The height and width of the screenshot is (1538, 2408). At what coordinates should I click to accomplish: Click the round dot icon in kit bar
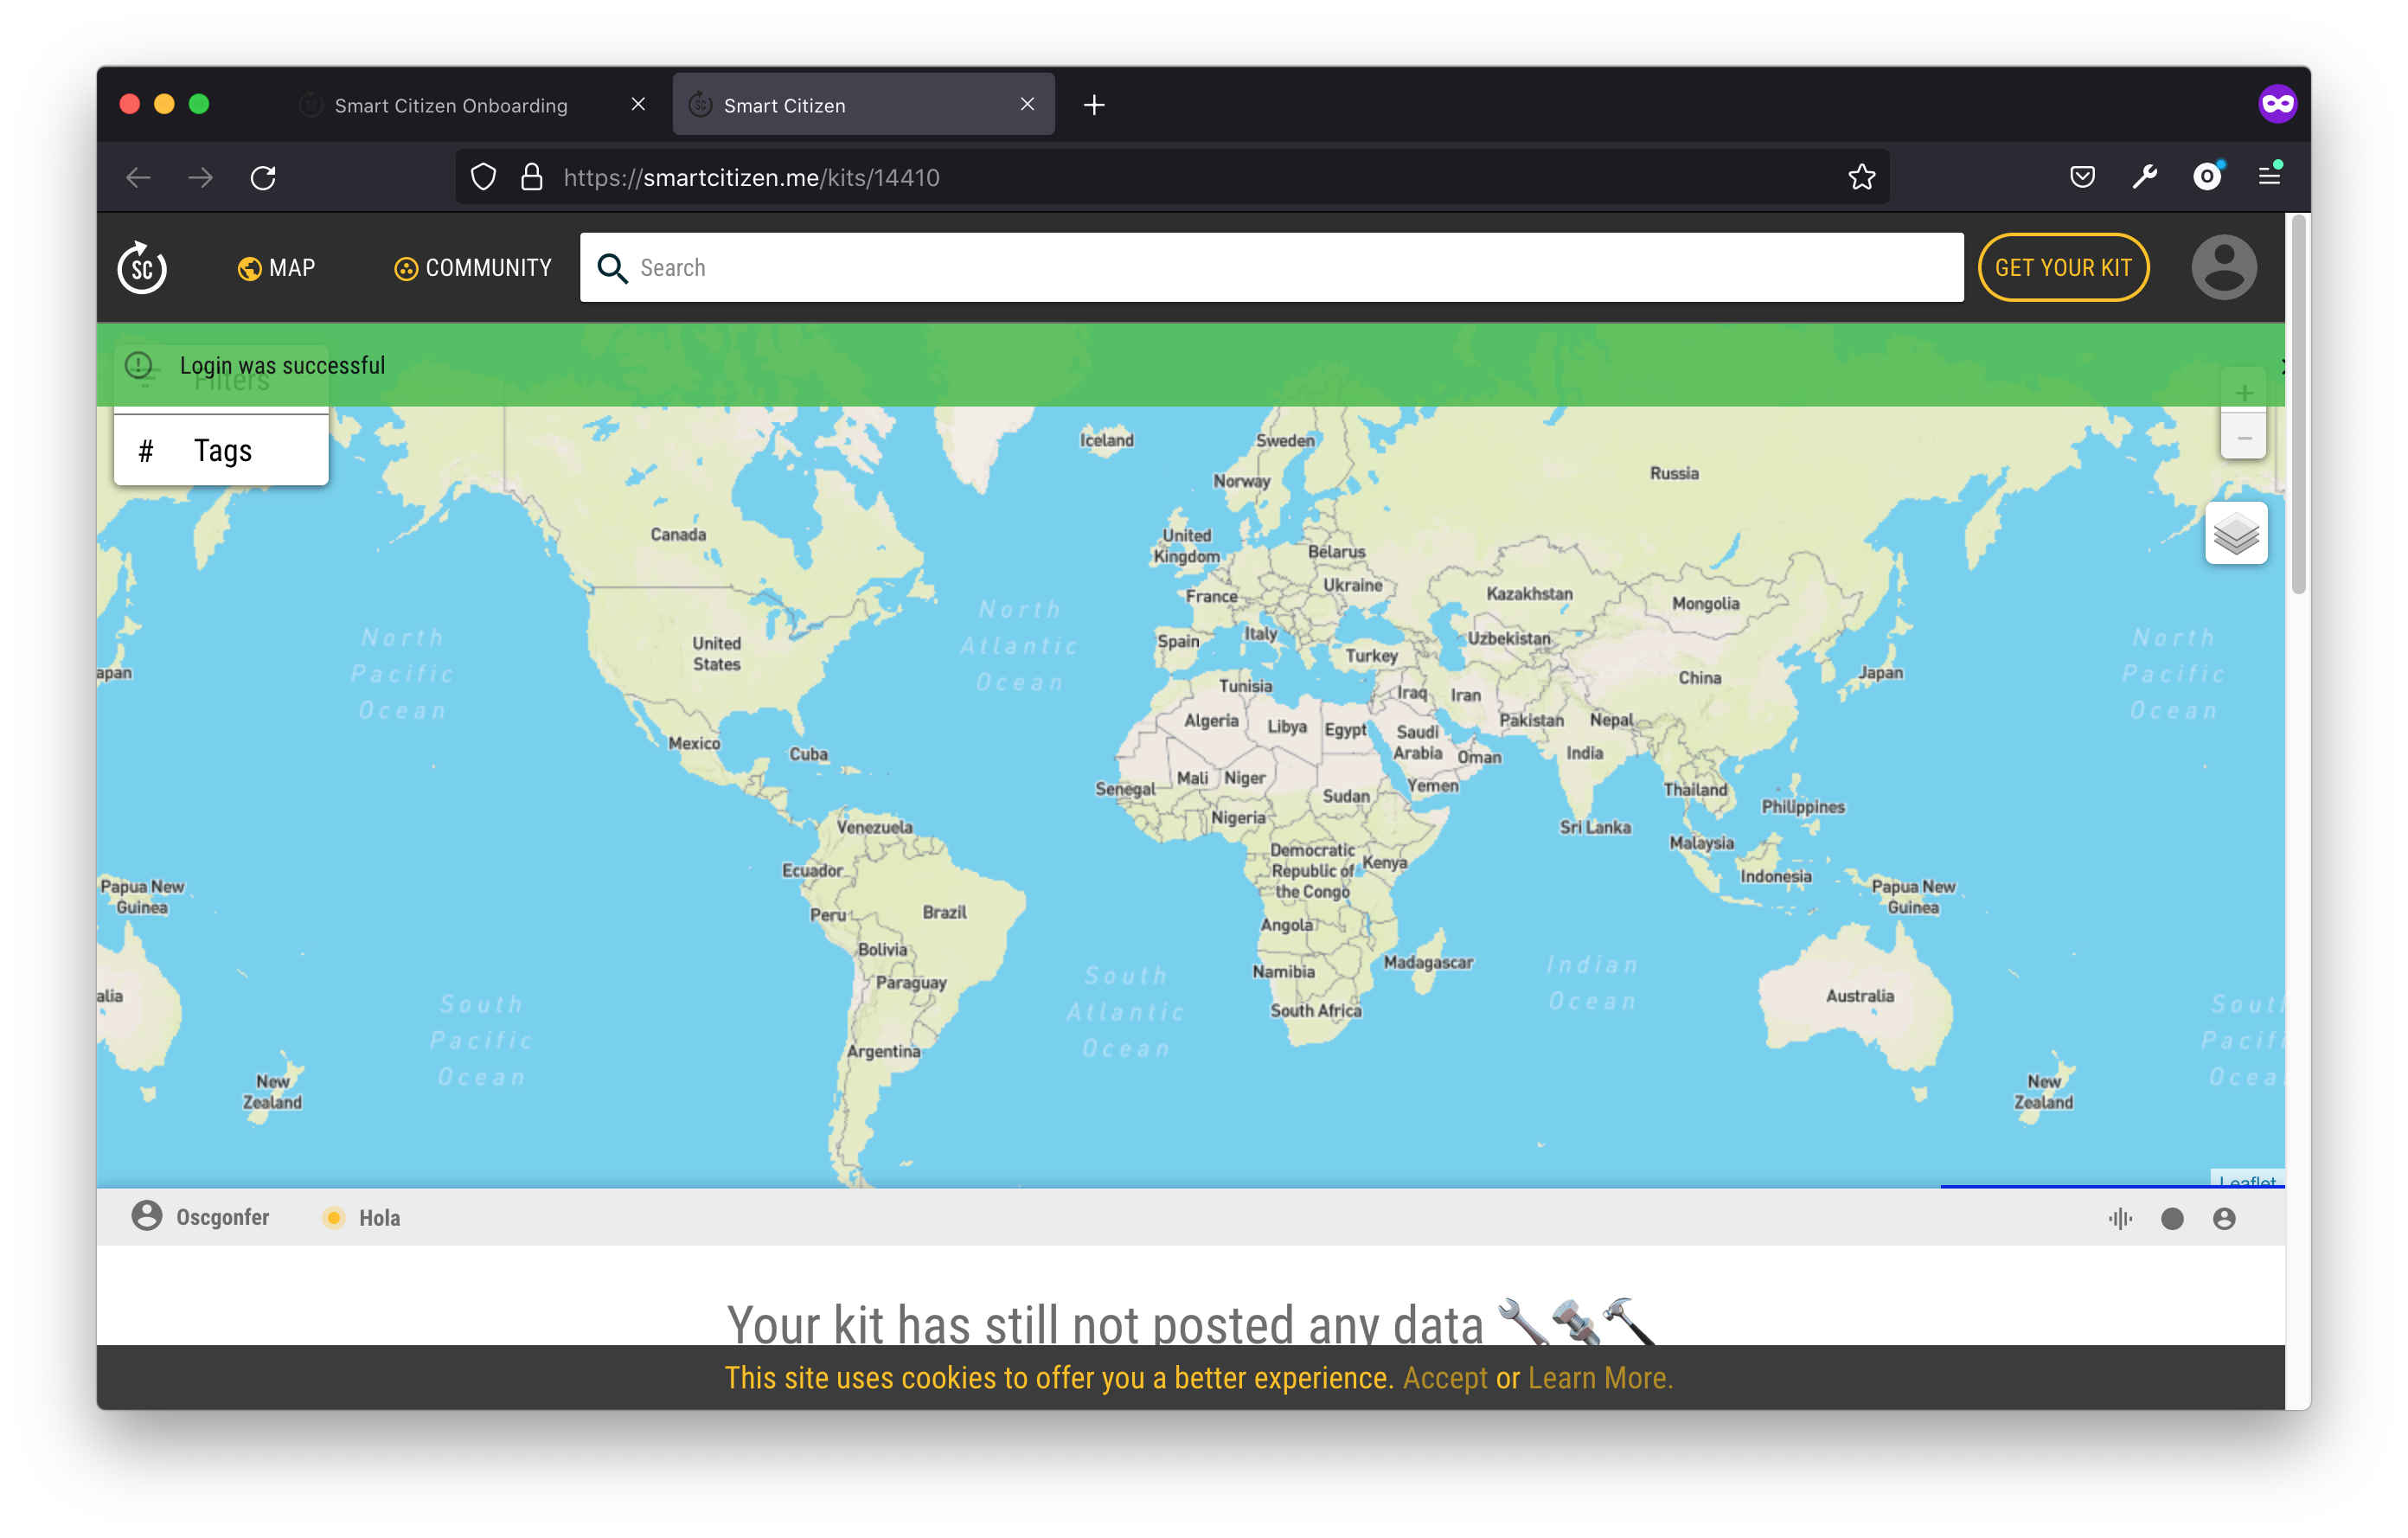point(2172,1218)
